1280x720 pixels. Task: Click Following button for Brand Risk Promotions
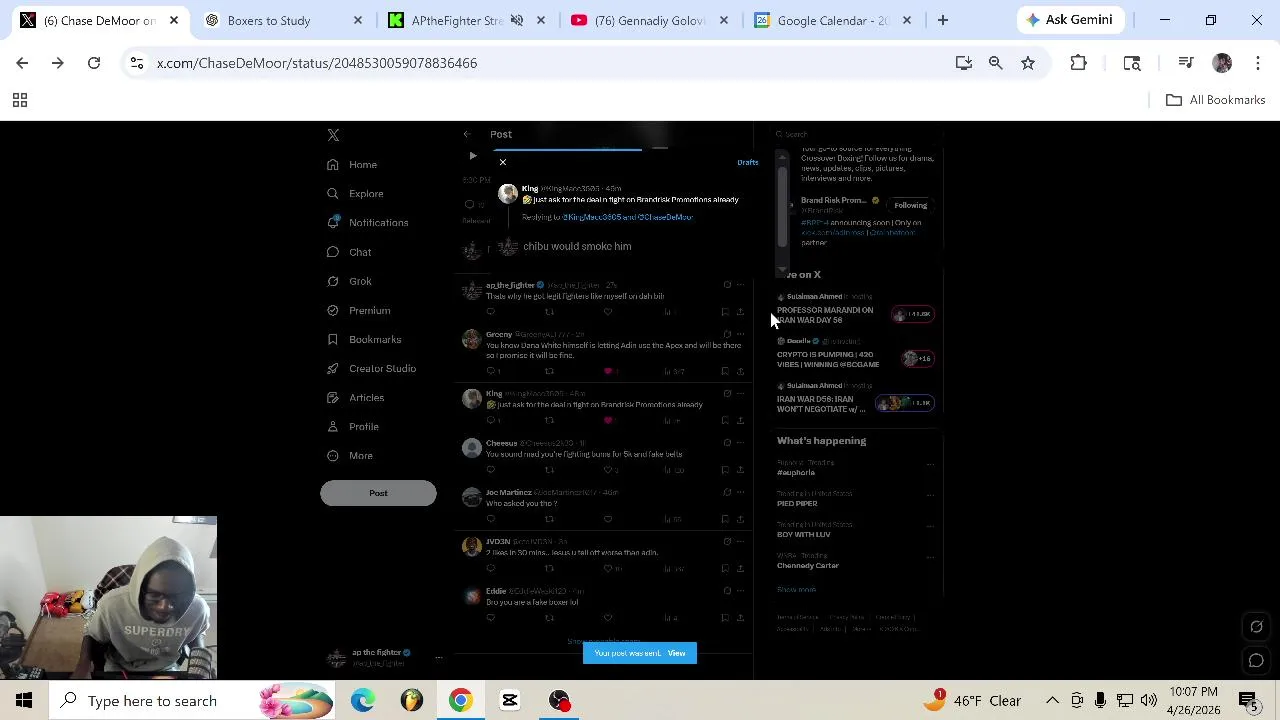coord(910,205)
